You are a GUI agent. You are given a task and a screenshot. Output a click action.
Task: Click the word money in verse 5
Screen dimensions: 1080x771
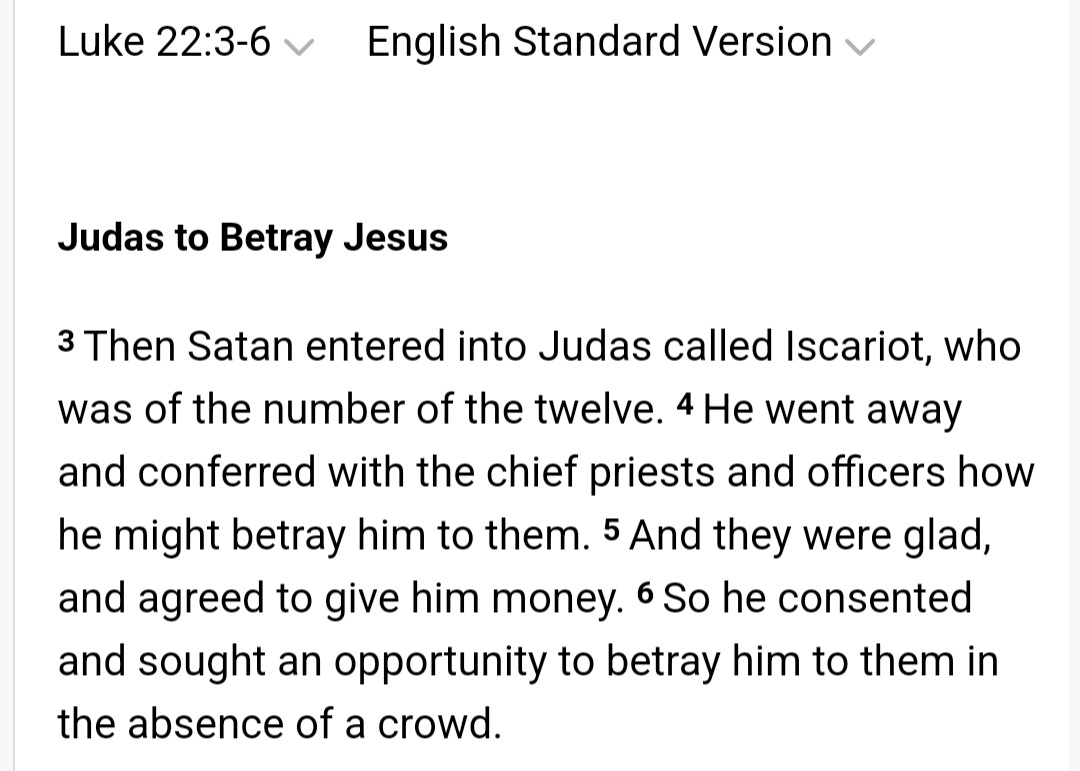(x=557, y=599)
